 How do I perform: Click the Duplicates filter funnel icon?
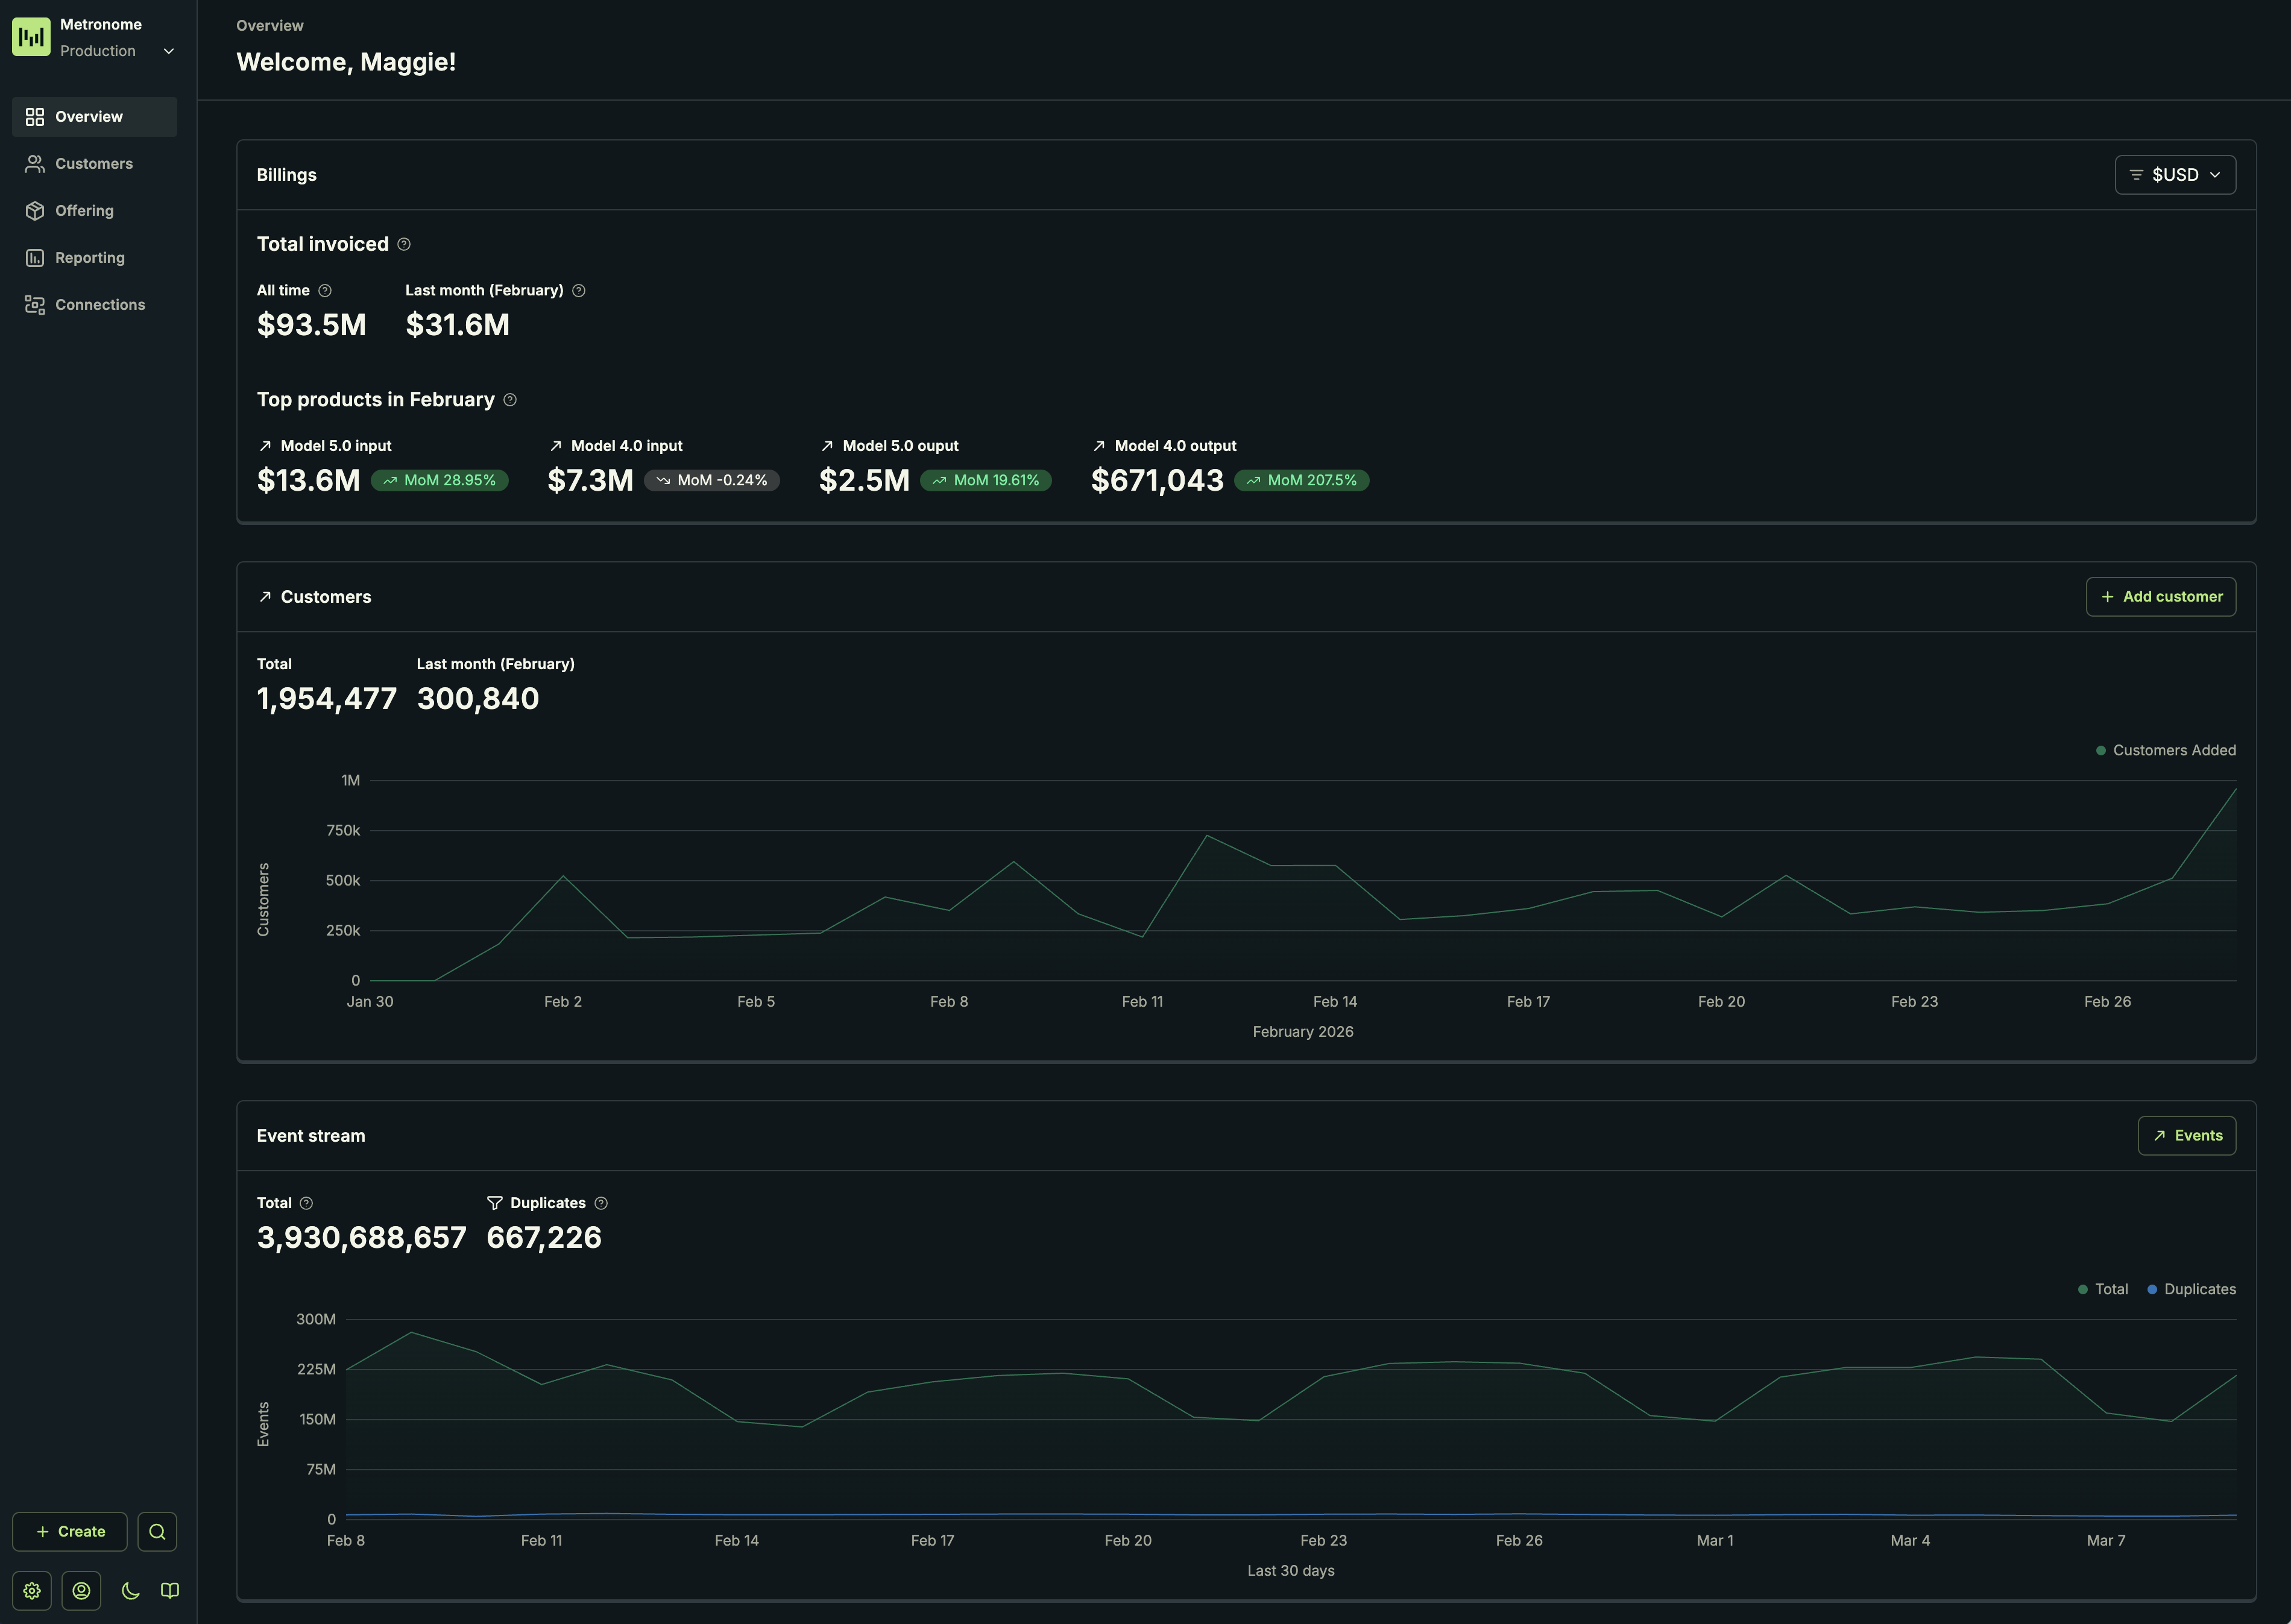495,1204
